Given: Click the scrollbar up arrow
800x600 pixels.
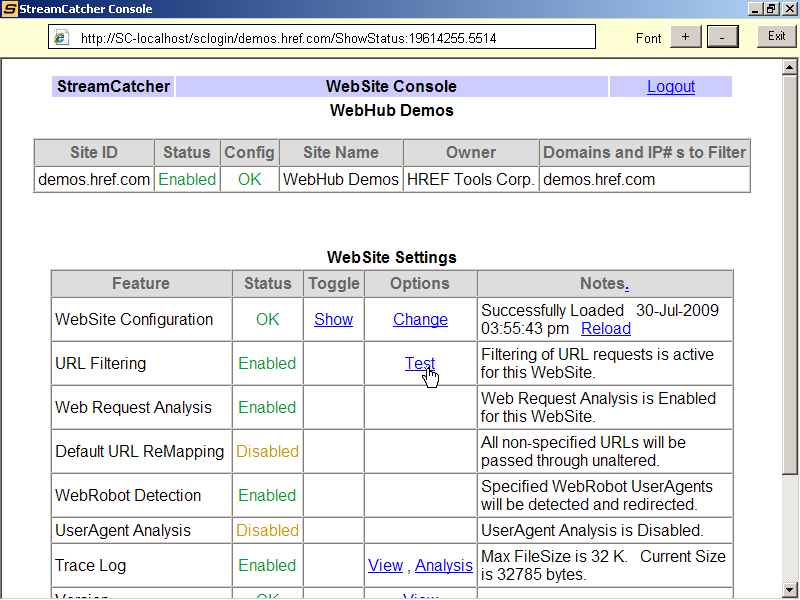Looking at the screenshot, I should [789, 67].
